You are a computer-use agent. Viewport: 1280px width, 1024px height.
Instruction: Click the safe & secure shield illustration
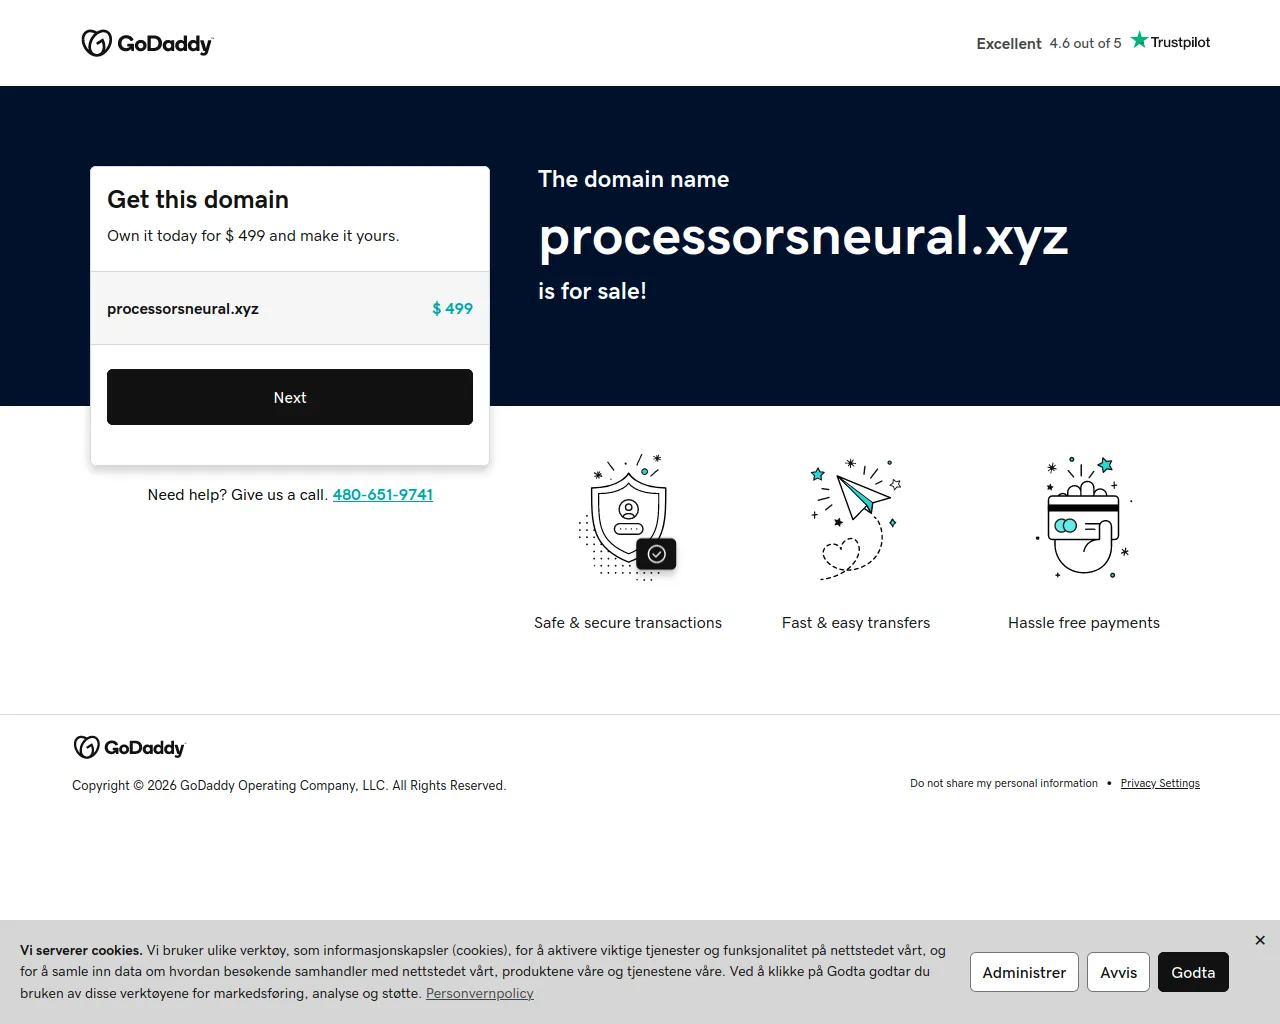pos(628,517)
